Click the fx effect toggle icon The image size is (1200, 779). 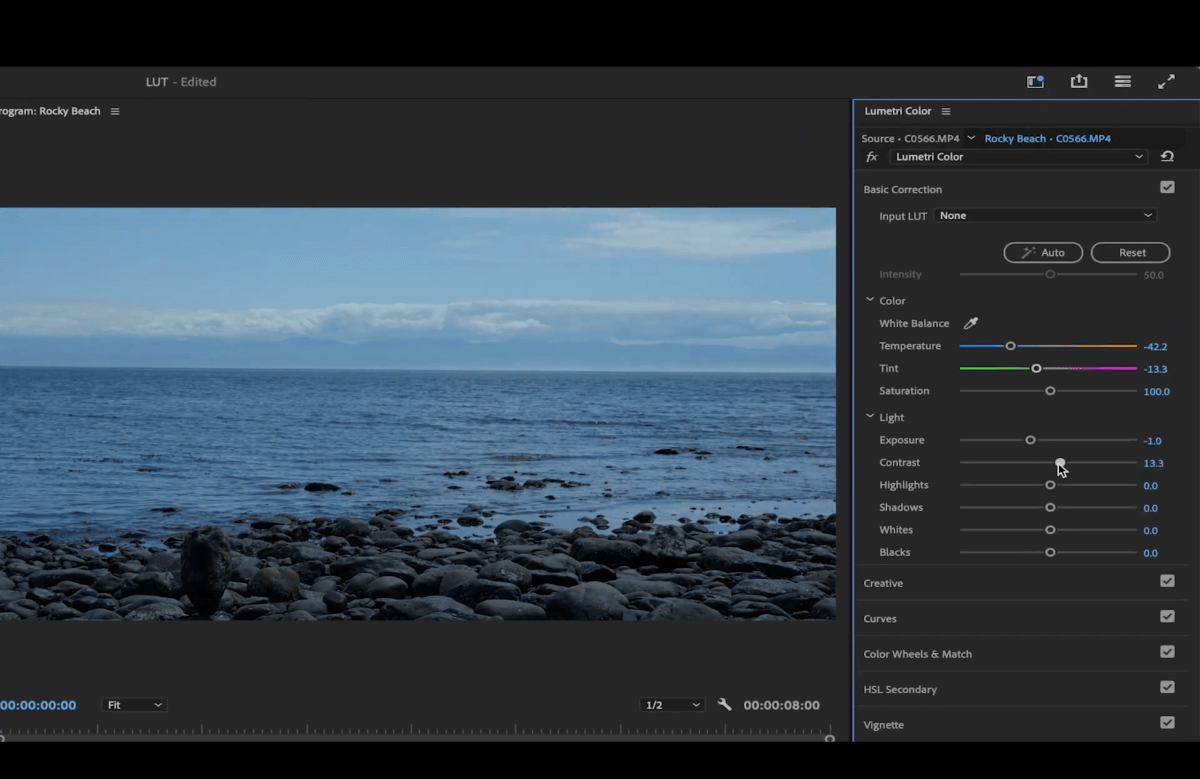coord(872,157)
